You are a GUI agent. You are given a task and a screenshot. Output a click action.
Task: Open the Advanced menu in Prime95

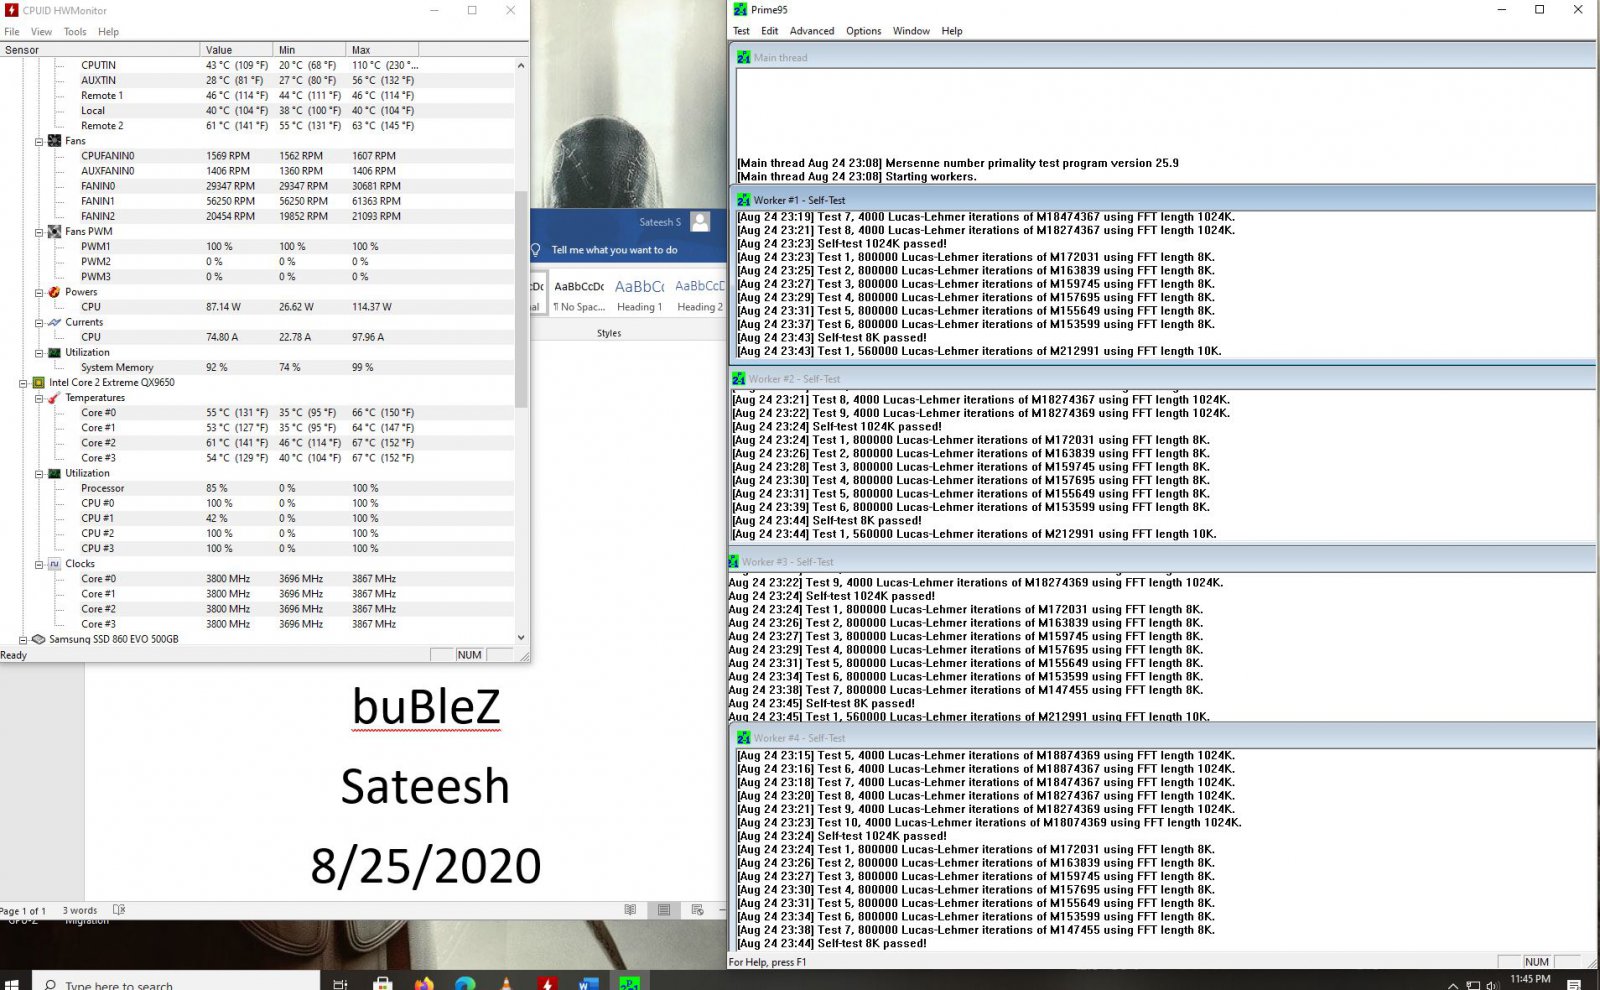(x=811, y=31)
